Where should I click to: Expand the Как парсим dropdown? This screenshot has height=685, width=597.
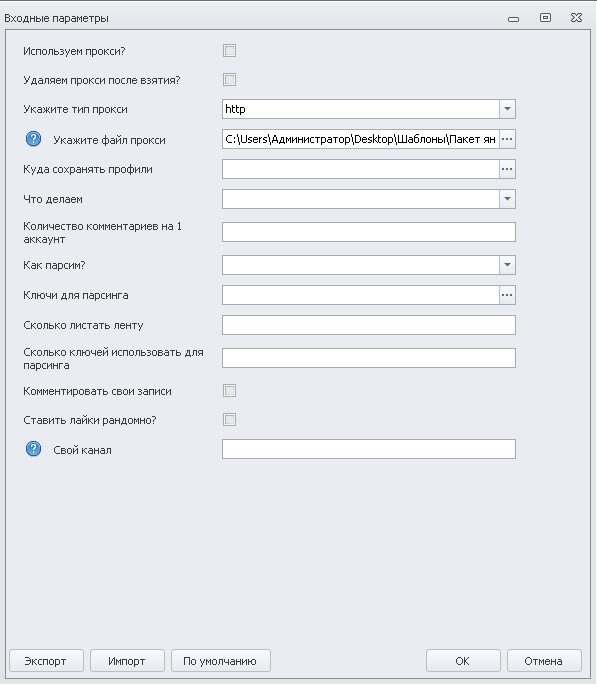[507, 265]
